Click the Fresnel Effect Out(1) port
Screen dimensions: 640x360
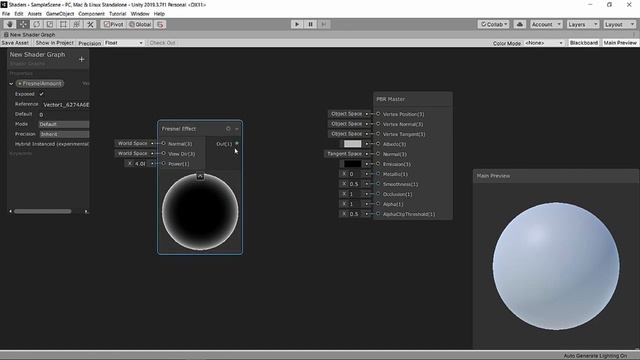click(237, 144)
